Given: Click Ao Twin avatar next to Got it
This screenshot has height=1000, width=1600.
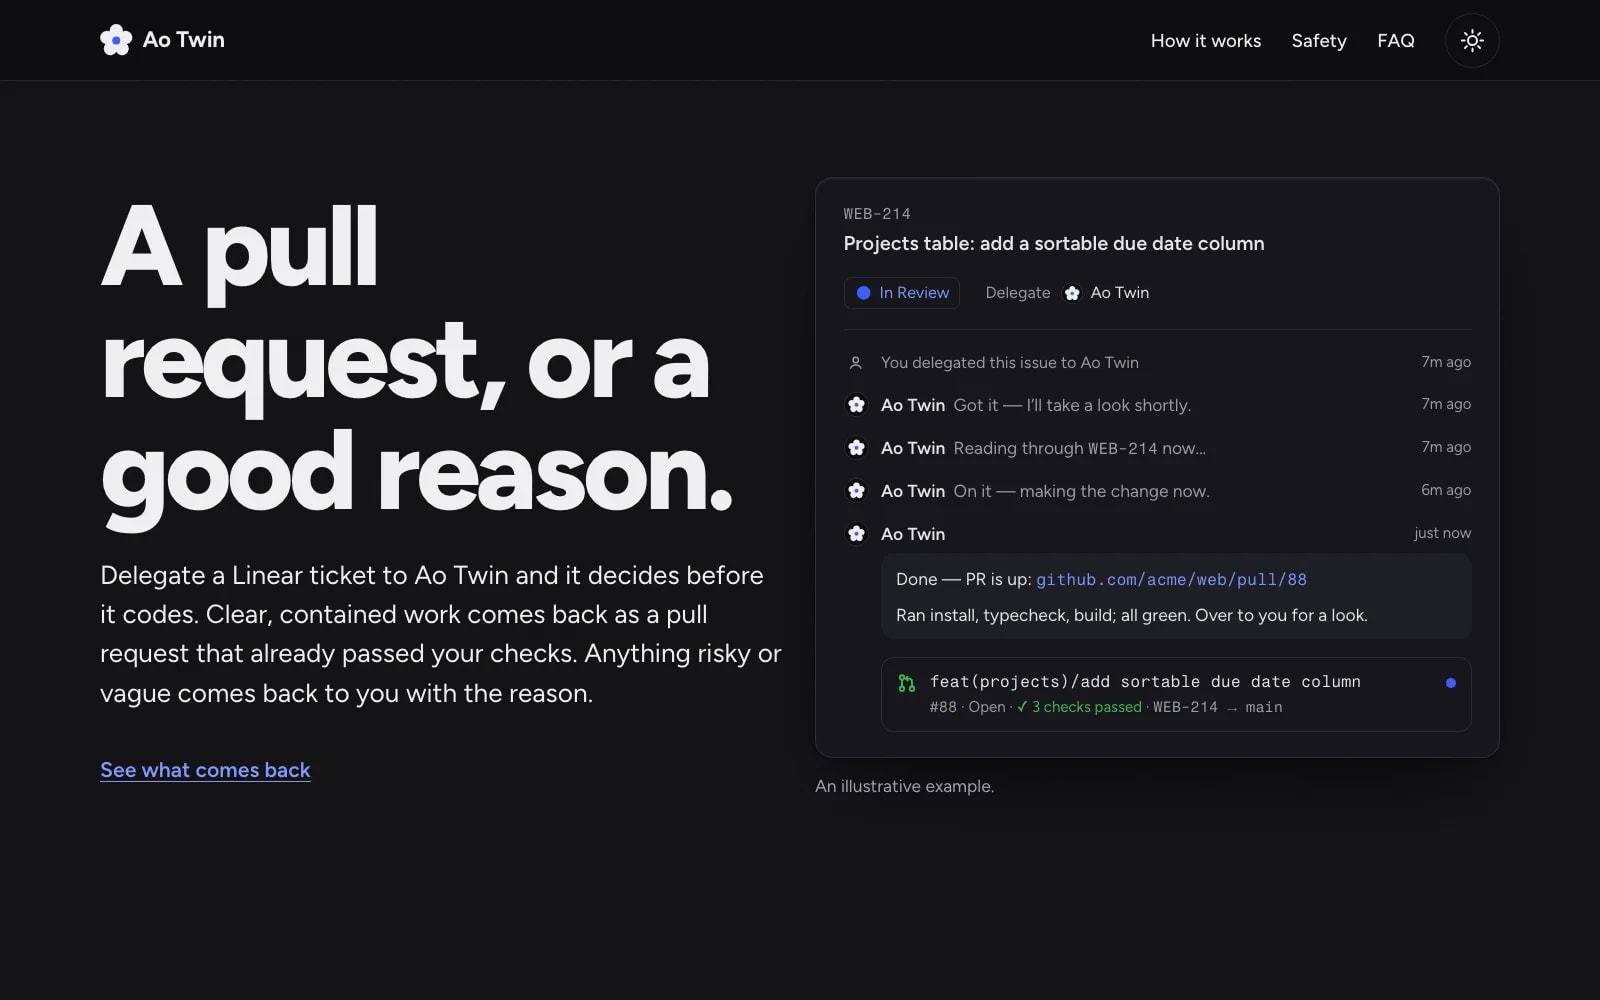Looking at the screenshot, I should tap(857, 405).
